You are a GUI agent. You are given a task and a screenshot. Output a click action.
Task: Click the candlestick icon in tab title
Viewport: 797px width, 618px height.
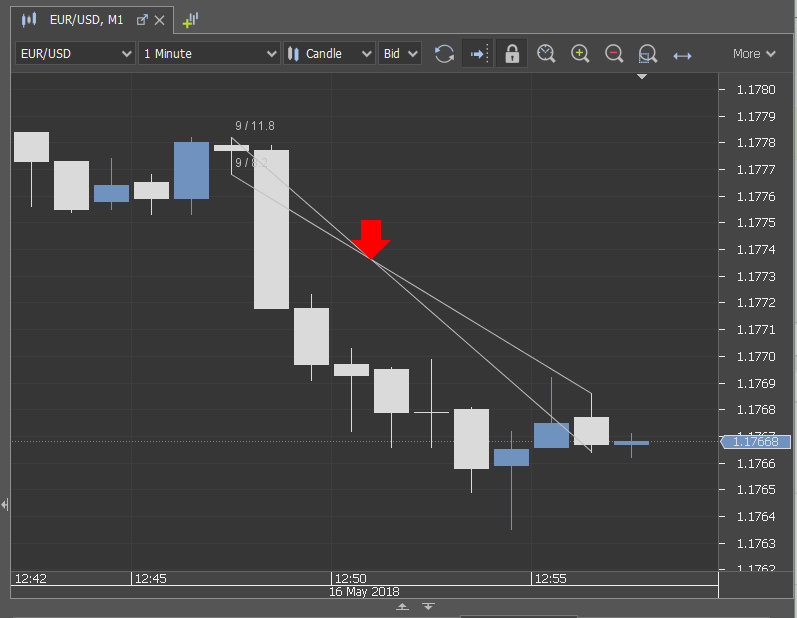click(29, 20)
